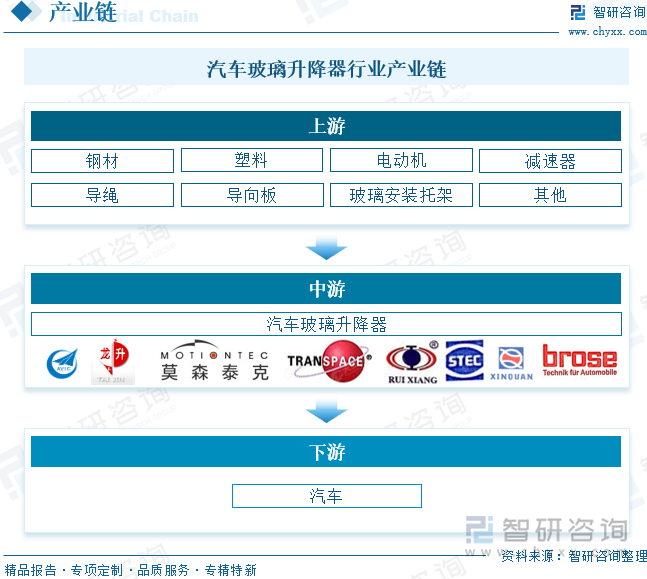Select the 玻璃安装托架 box
The width and height of the screenshot is (647, 579).
coord(401,195)
